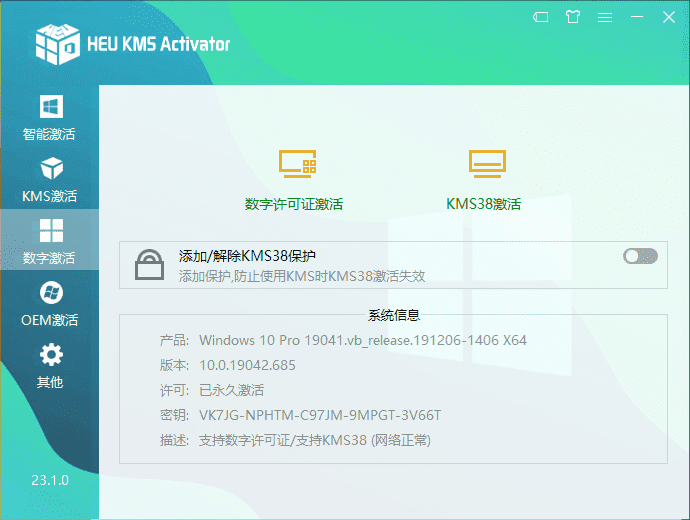Click the description 支持数字许可证/支持KMS38 text
The image size is (690, 520).
(x=315, y=440)
